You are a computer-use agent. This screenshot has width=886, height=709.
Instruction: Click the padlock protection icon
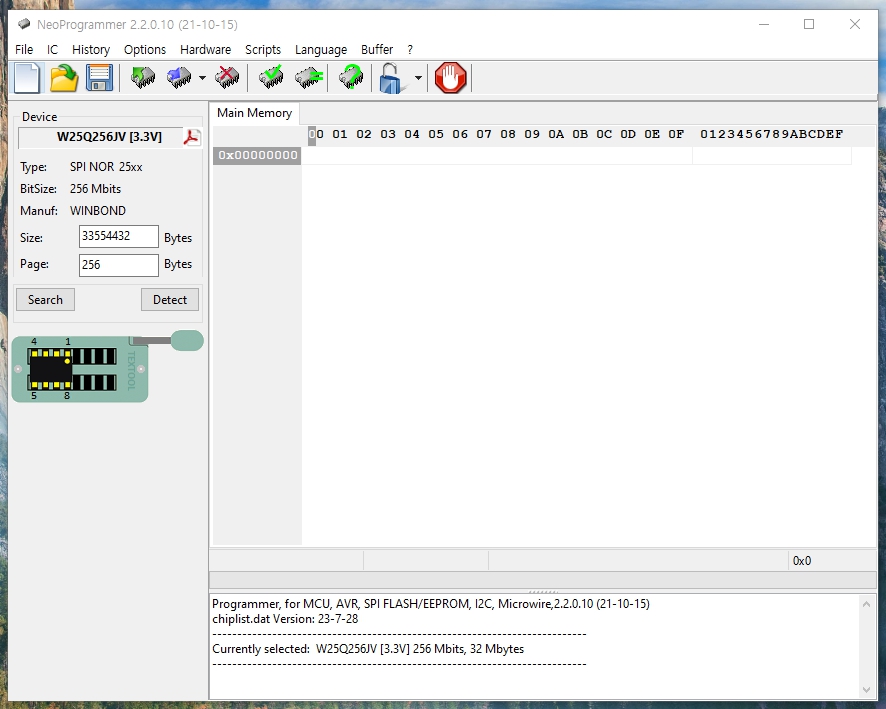(x=391, y=78)
